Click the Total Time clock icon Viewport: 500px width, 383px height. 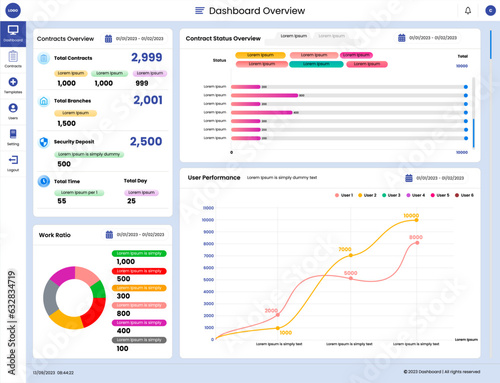coord(44,181)
